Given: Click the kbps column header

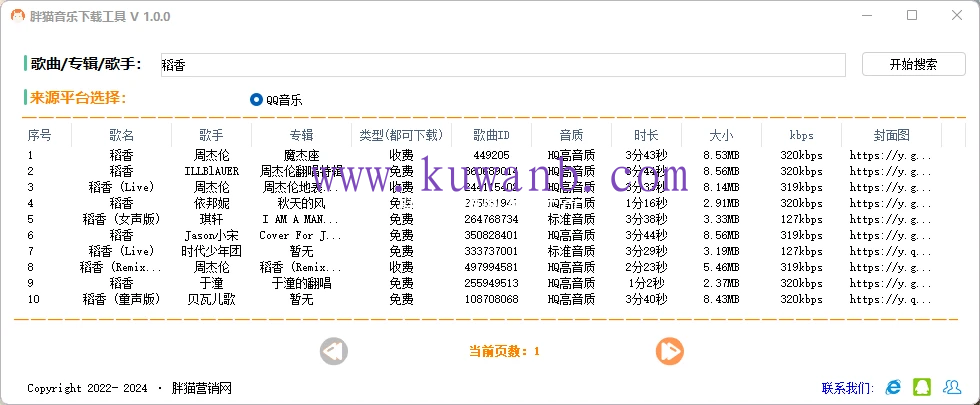Looking at the screenshot, I should [x=801, y=135].
